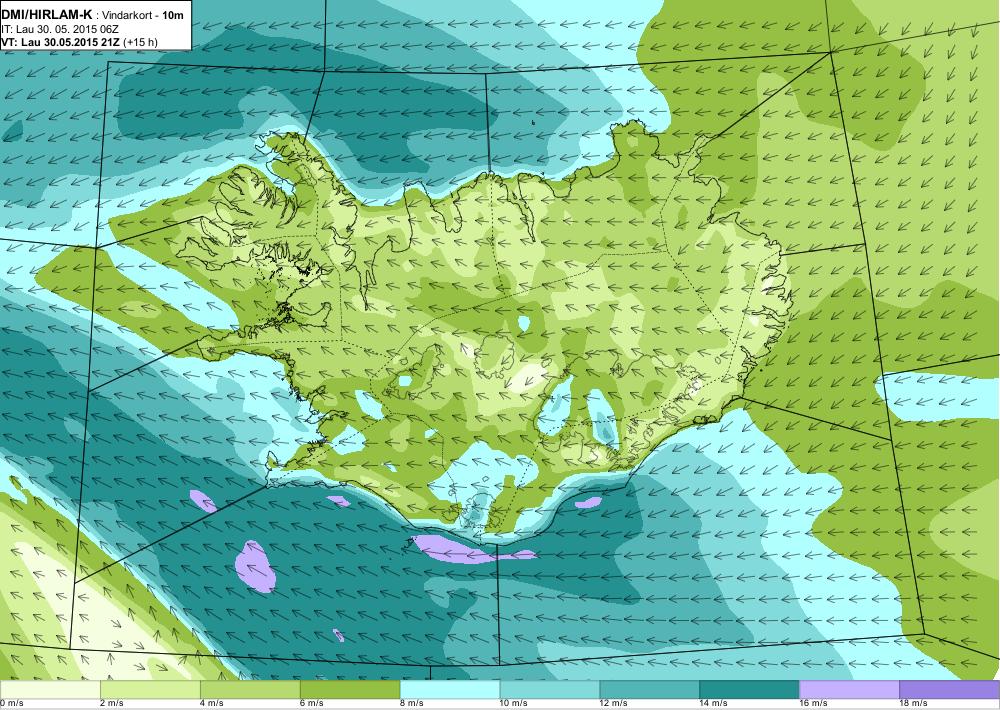Pick the olive green 6–8 m/s legend swatch
The image size is (1000, 710).
click(x=350, y=690)
